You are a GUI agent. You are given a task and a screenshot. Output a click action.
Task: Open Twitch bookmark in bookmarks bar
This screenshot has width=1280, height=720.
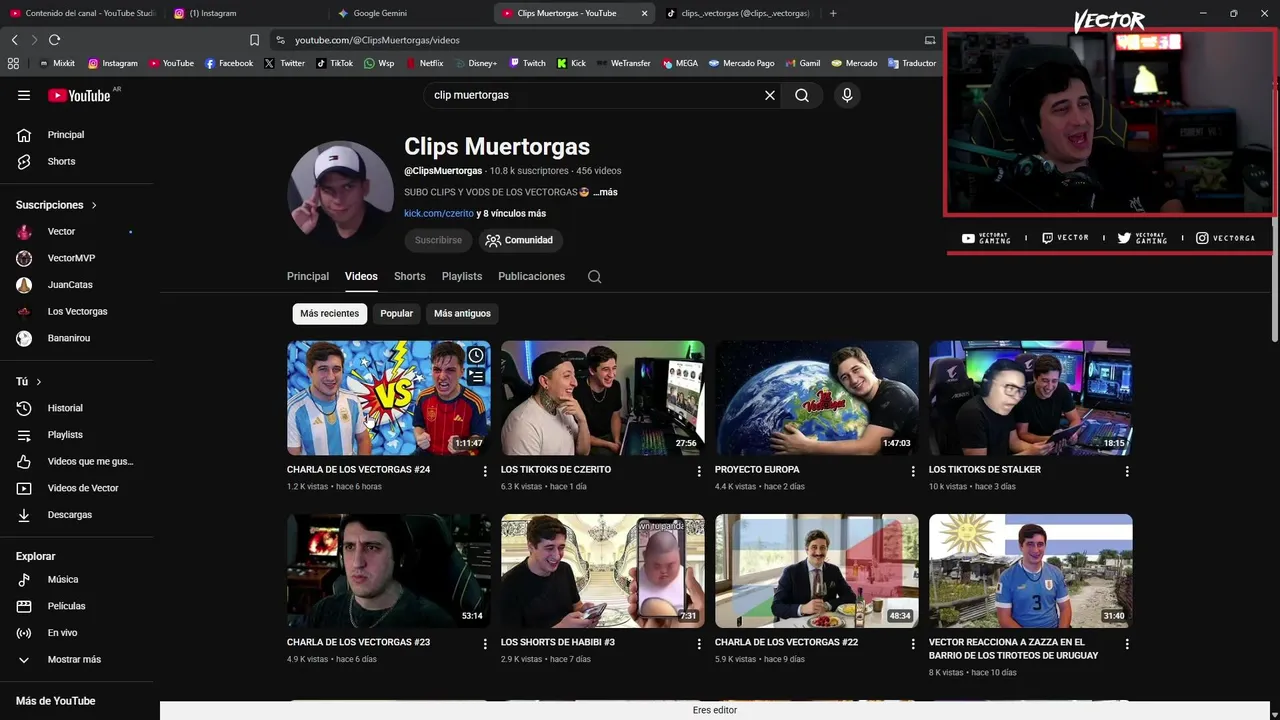click(x=527, y=63)
